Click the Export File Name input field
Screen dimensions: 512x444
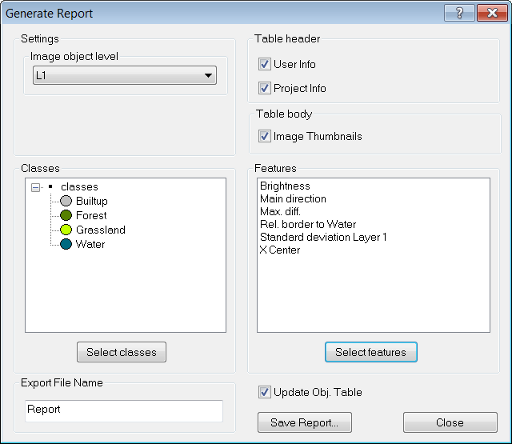124,411
